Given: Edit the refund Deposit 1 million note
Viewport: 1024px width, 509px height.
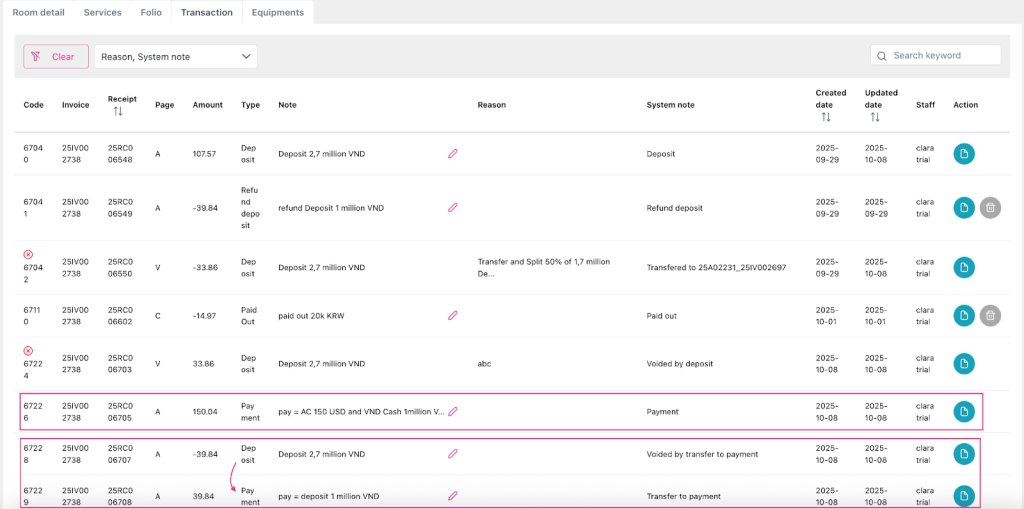Looking at the screenshot, I should tap(452, 208).
